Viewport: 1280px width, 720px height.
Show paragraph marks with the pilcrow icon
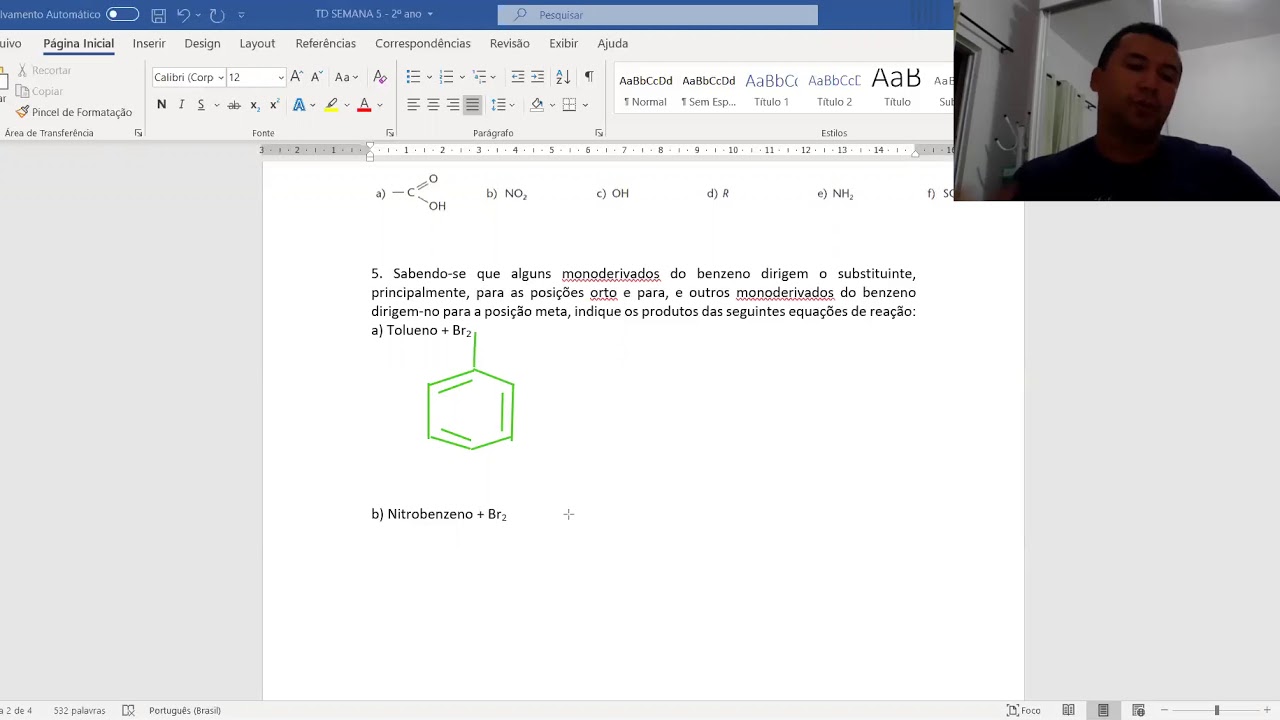click(x=589, y=77)
